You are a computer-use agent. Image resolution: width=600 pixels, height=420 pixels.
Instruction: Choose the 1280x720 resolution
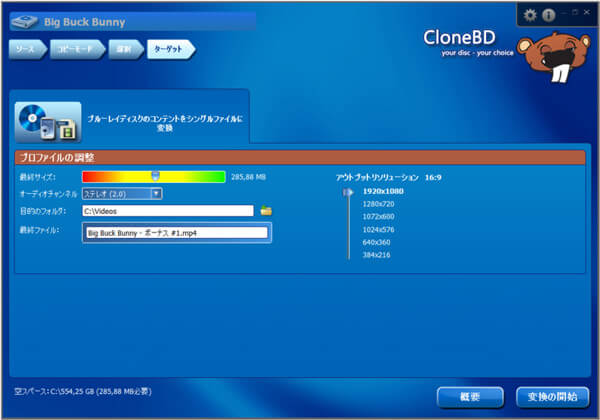pyautogui.click(x=378, y=204)
